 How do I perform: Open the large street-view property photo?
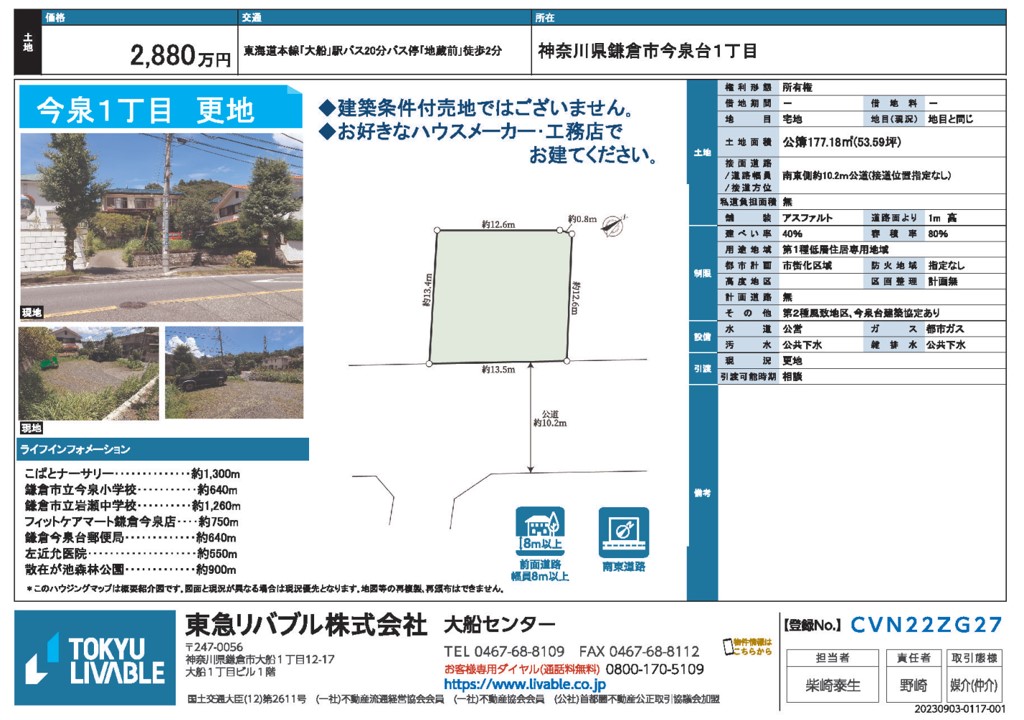pyautogui.click(x=160, y=225)
